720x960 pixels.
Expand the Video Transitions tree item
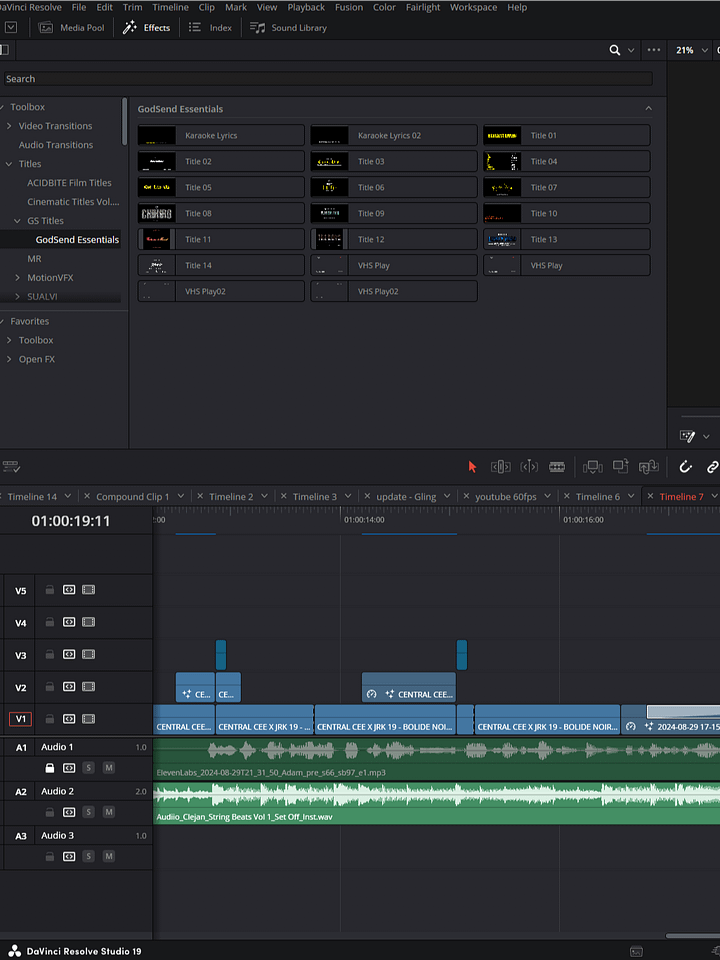(9, 126)
